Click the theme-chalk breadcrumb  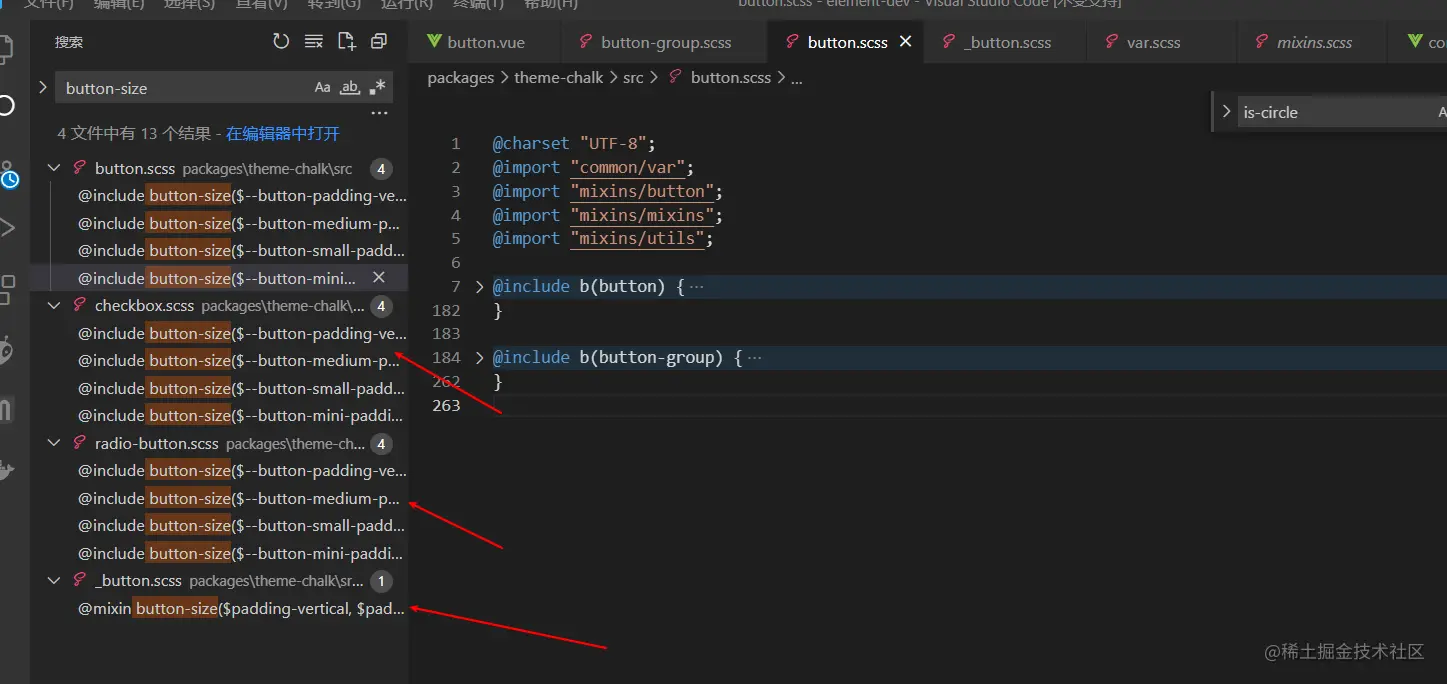(559, 77)
